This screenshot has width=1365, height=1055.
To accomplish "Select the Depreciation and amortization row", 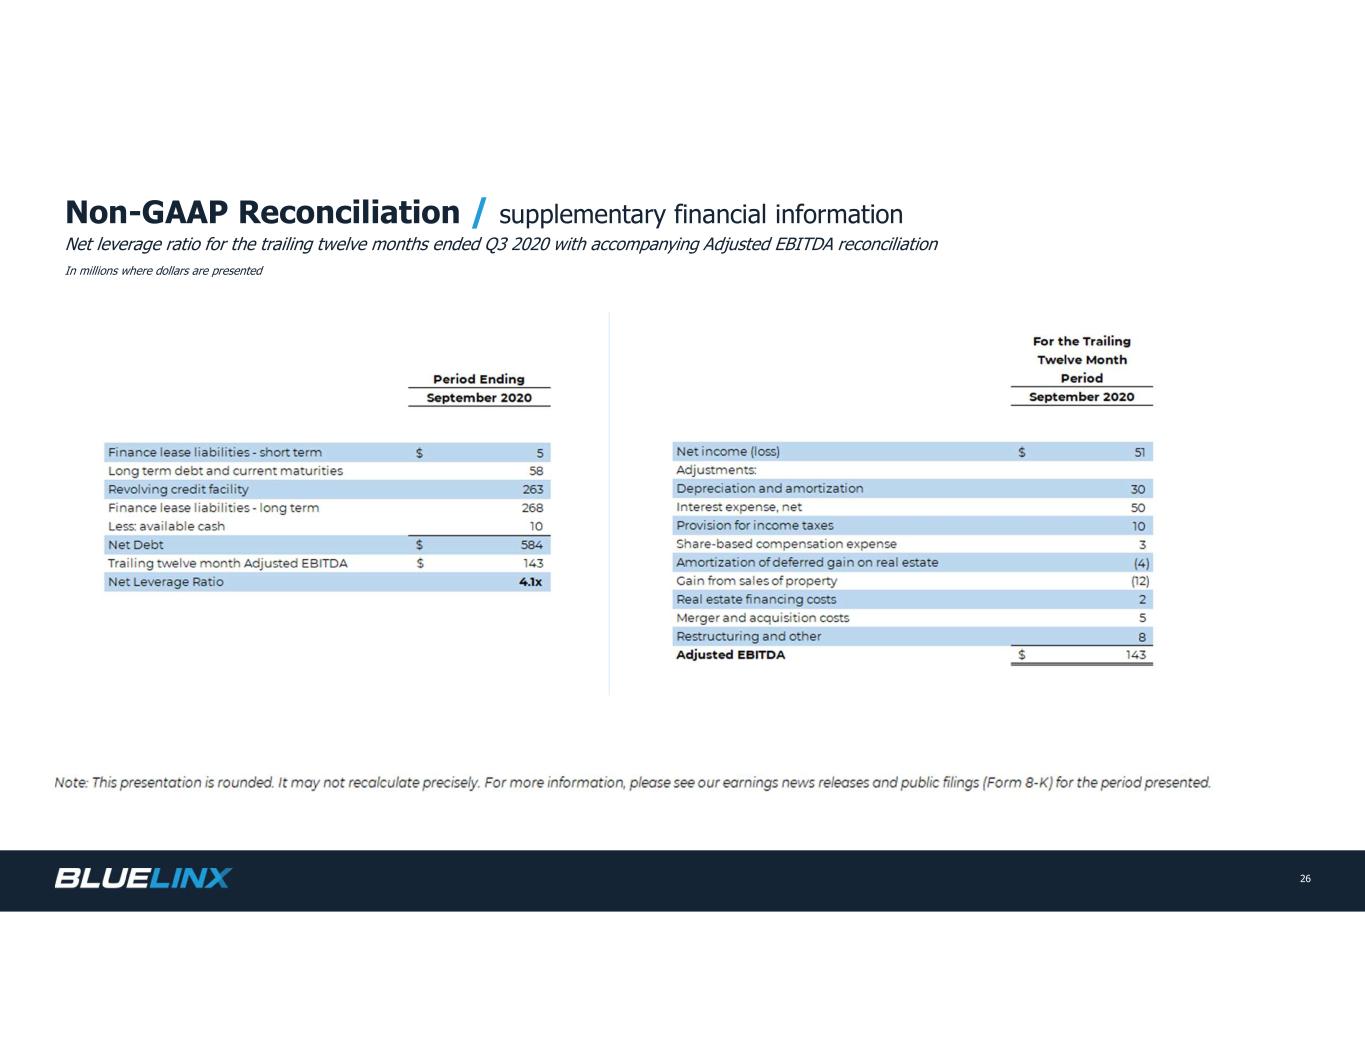I will pos(769,489).
